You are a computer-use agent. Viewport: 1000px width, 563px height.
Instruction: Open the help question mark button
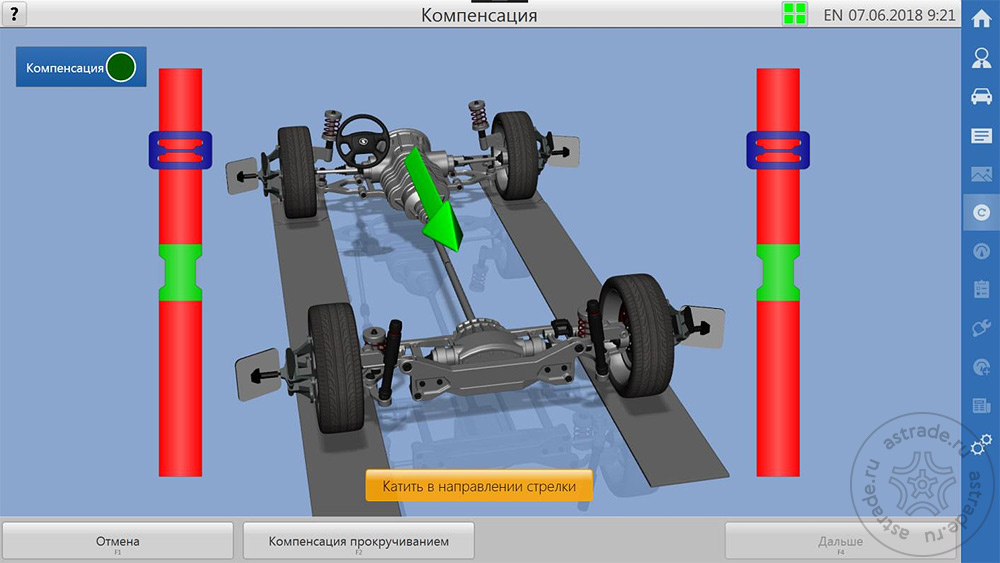13,13
